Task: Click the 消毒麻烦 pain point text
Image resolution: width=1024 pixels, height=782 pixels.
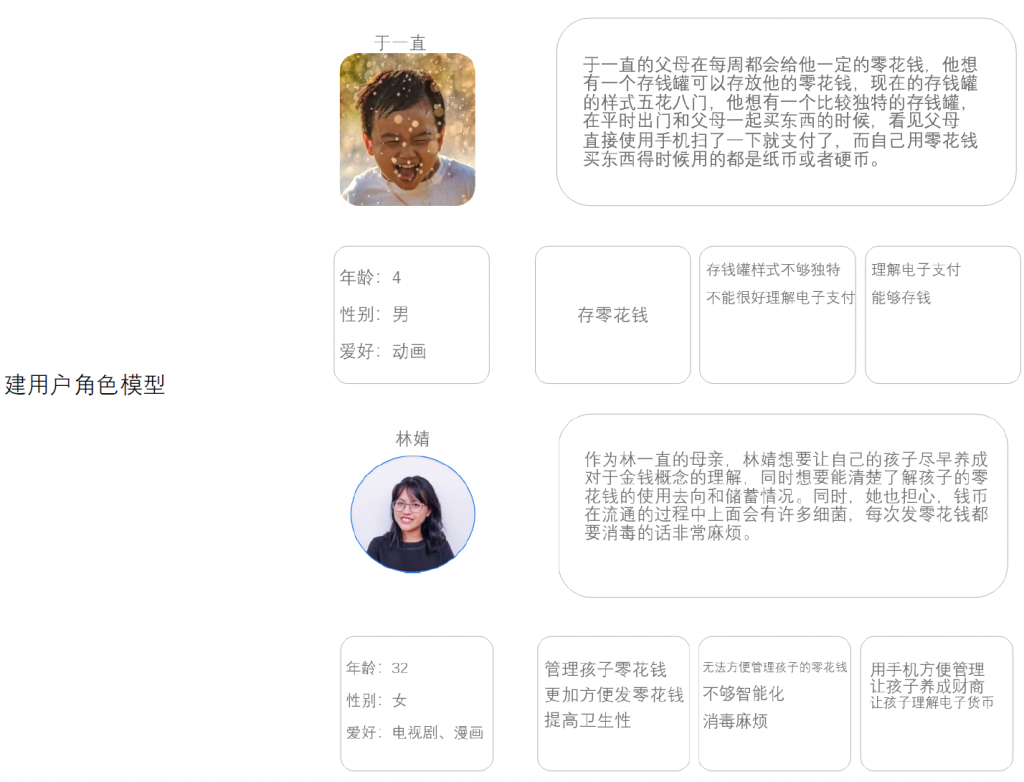Action: tap(735, 721)
